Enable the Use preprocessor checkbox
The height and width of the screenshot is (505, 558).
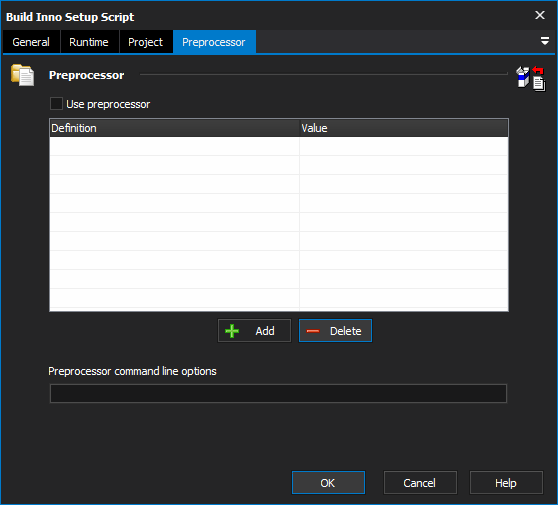[x=56, y=104]
